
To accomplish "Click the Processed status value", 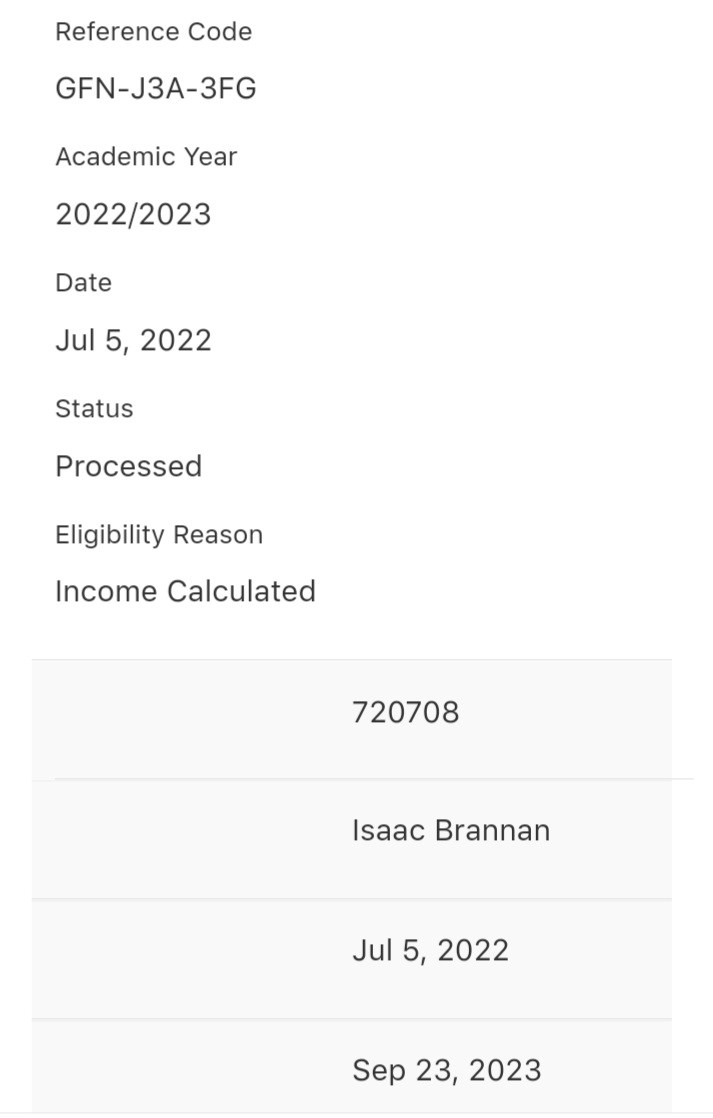I will pyautogui.click(x=129, y=466).
